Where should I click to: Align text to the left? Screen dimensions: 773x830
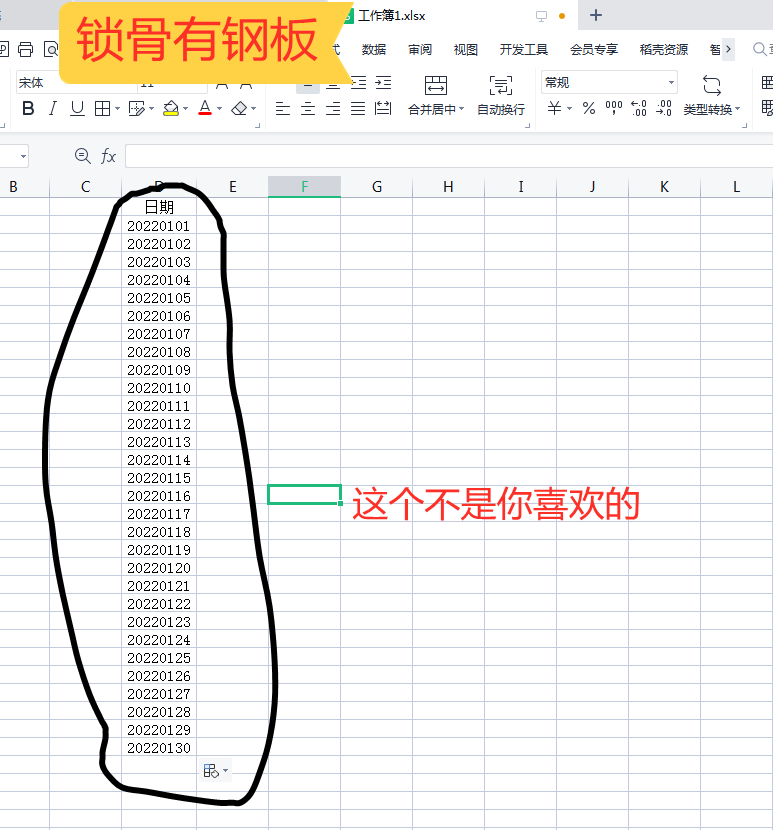283,109
